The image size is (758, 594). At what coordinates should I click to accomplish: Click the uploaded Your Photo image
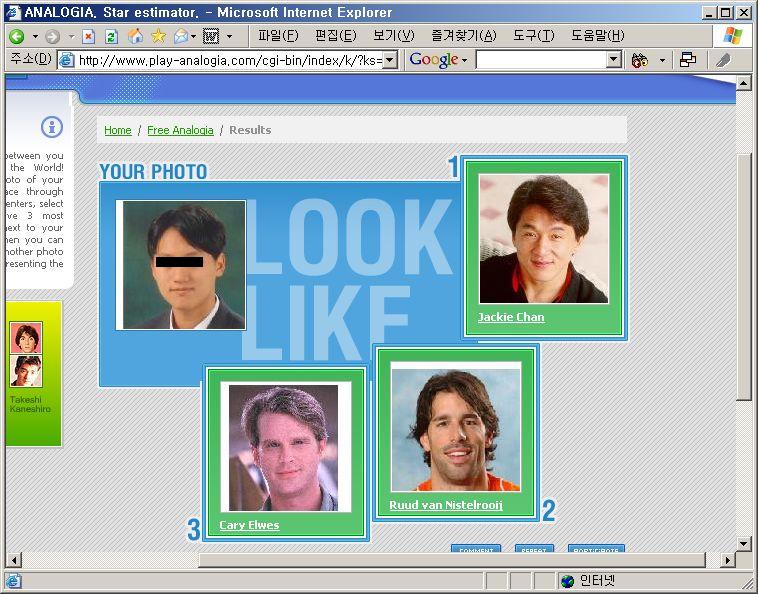click(x=181, y=265)
